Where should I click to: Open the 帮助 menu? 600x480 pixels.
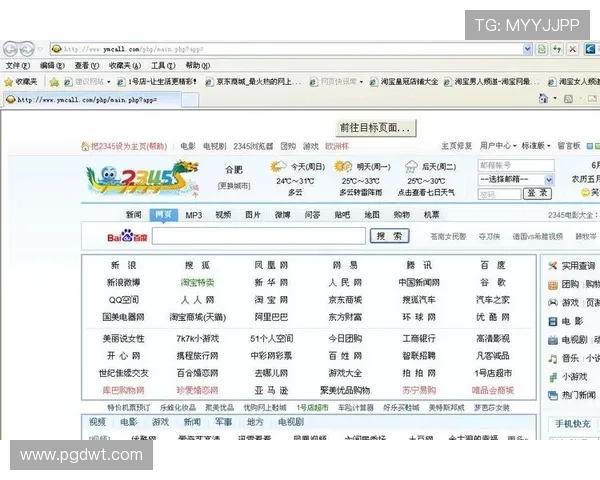[x=197, y=65]
